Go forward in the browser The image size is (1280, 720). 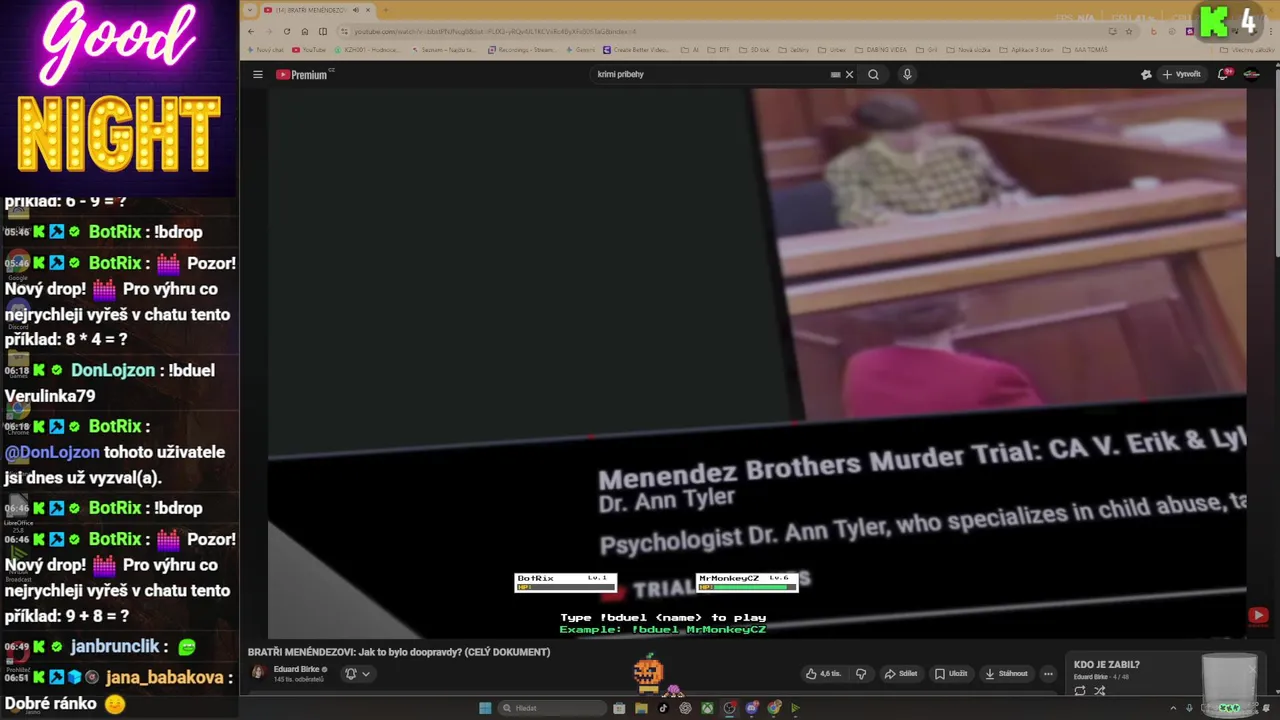tap(269, 31)
